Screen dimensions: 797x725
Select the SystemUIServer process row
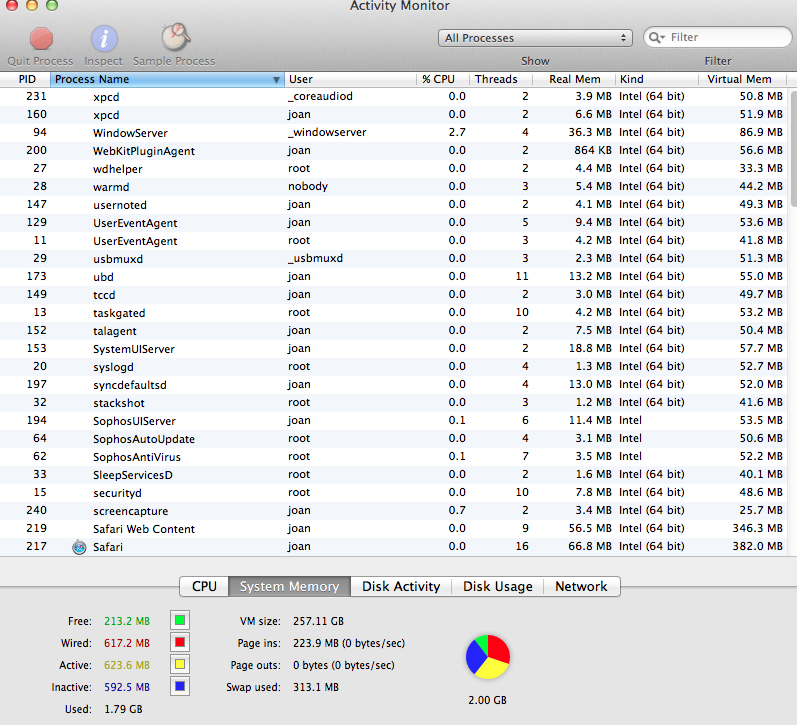394,349
